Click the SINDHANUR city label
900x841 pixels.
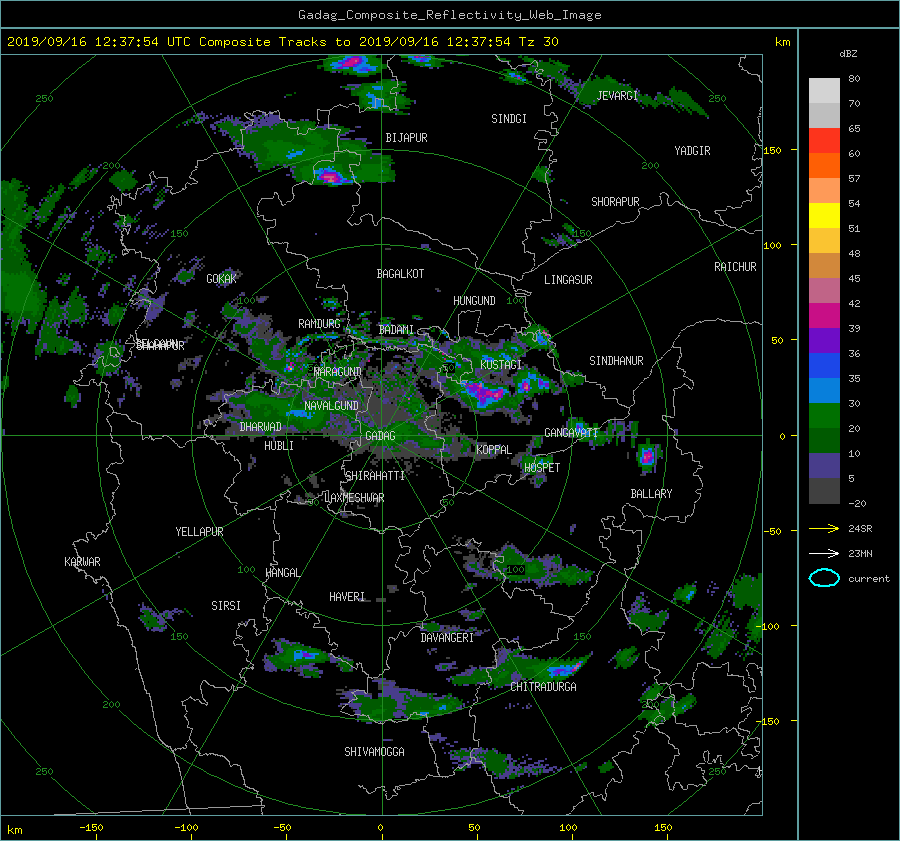point(616,361)
